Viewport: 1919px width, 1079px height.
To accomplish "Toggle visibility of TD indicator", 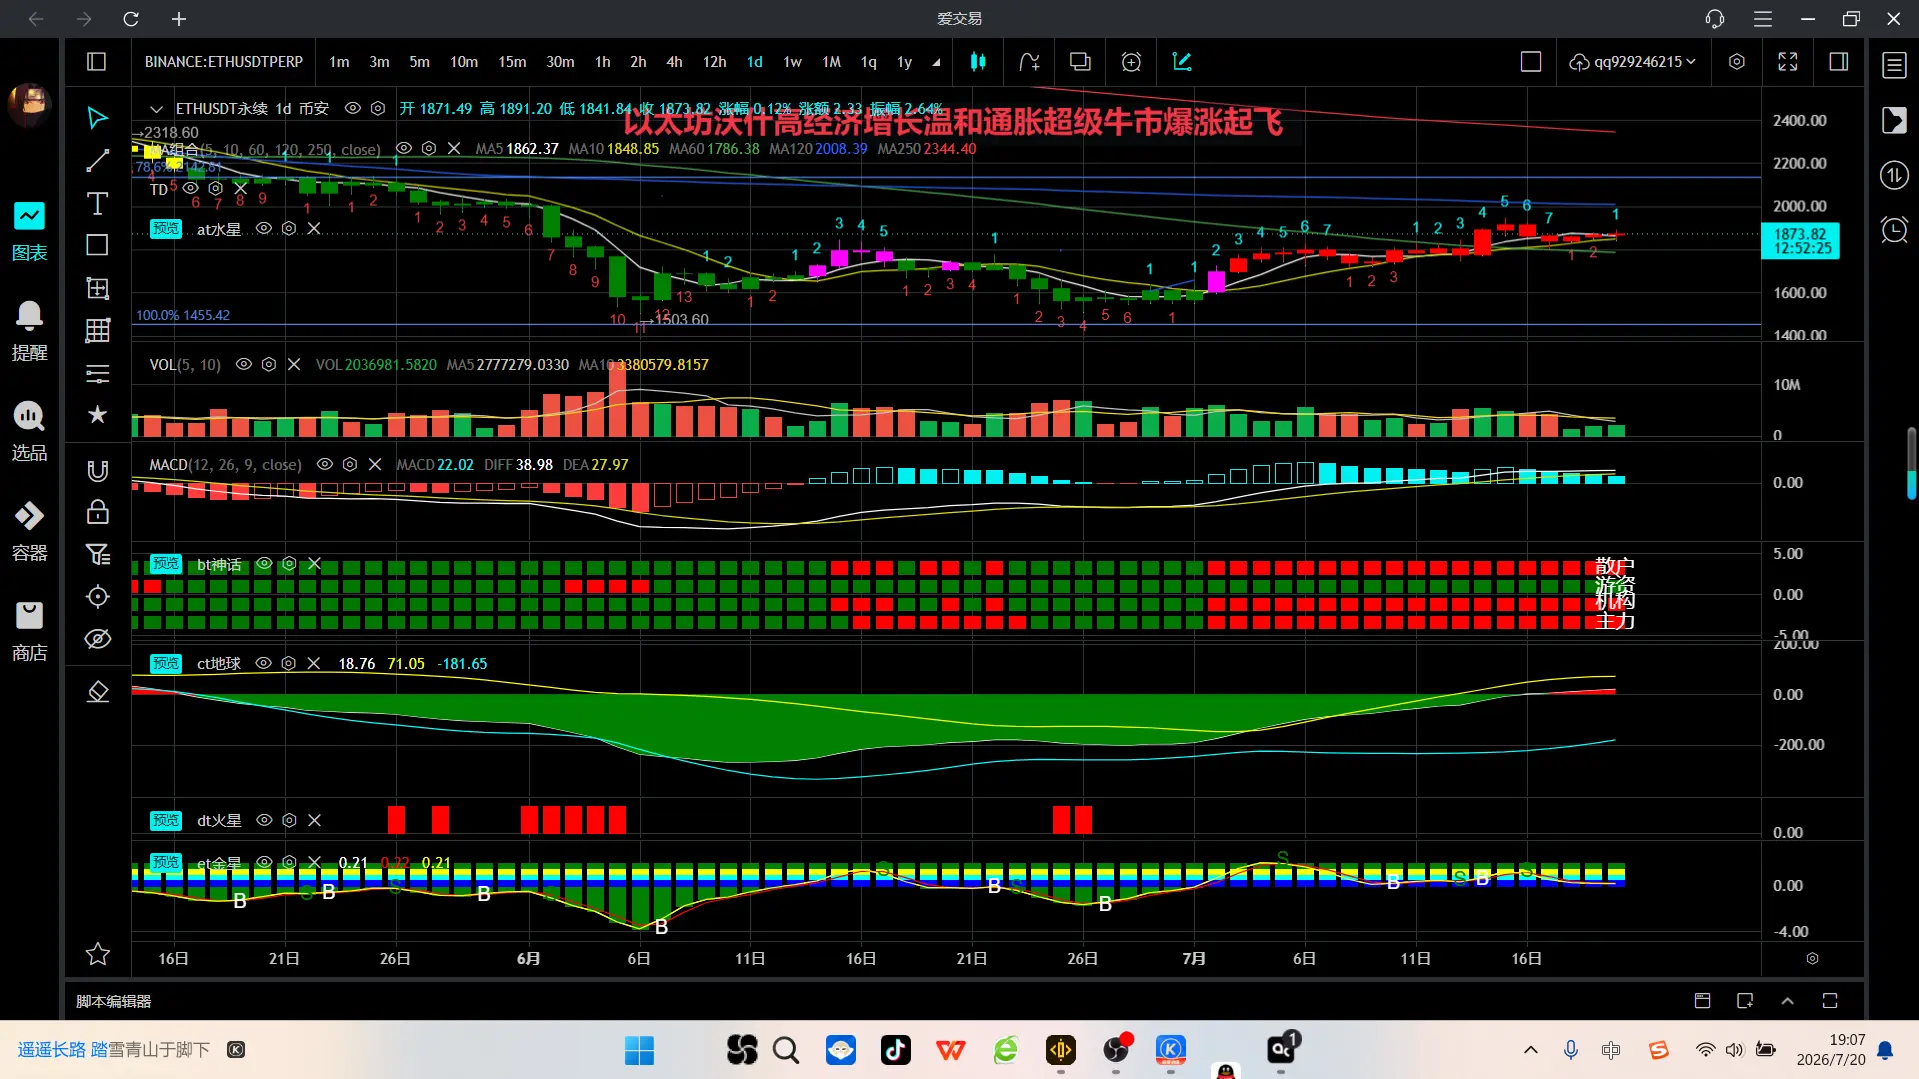I will 190,188.
